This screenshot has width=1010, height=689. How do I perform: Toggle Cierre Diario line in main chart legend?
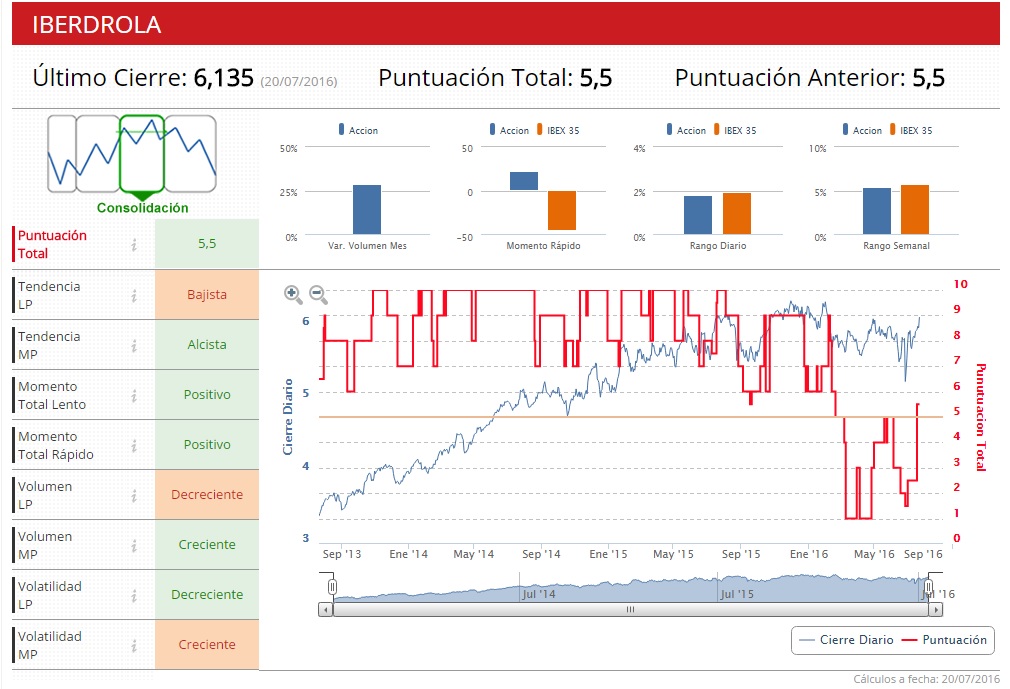coord(846,640)
